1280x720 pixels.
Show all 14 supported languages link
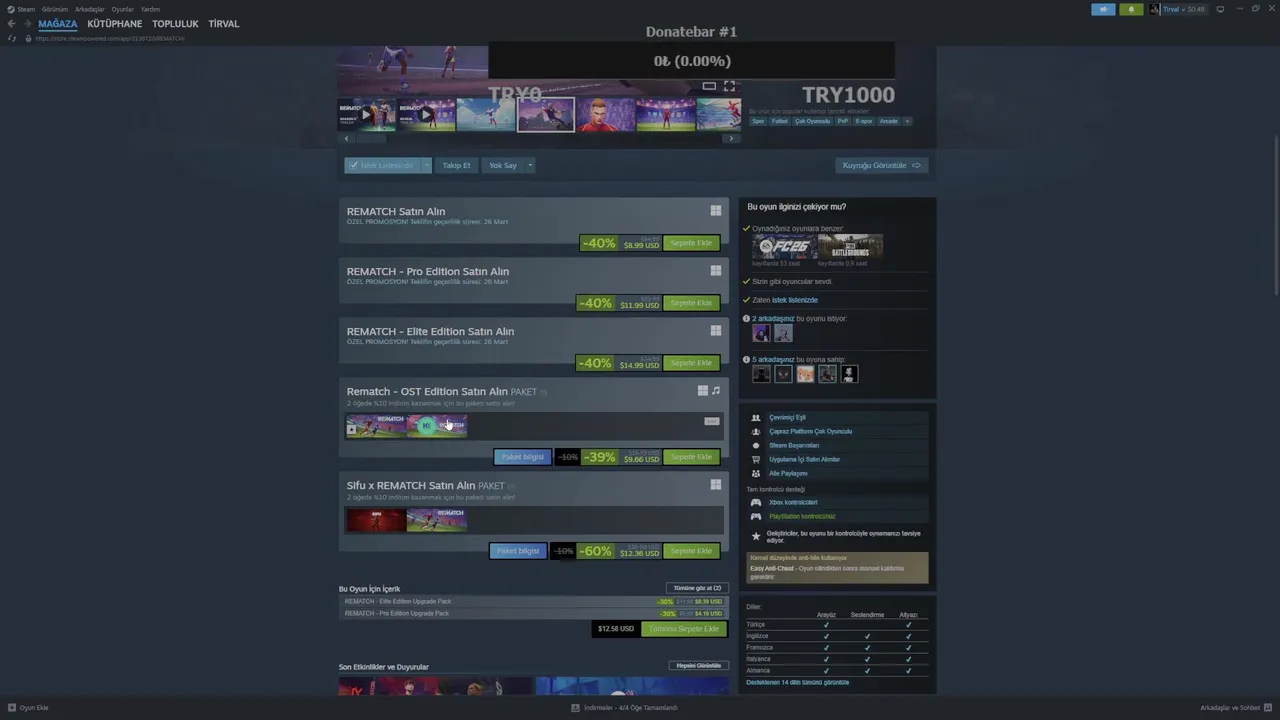click(x=797, y=683)
